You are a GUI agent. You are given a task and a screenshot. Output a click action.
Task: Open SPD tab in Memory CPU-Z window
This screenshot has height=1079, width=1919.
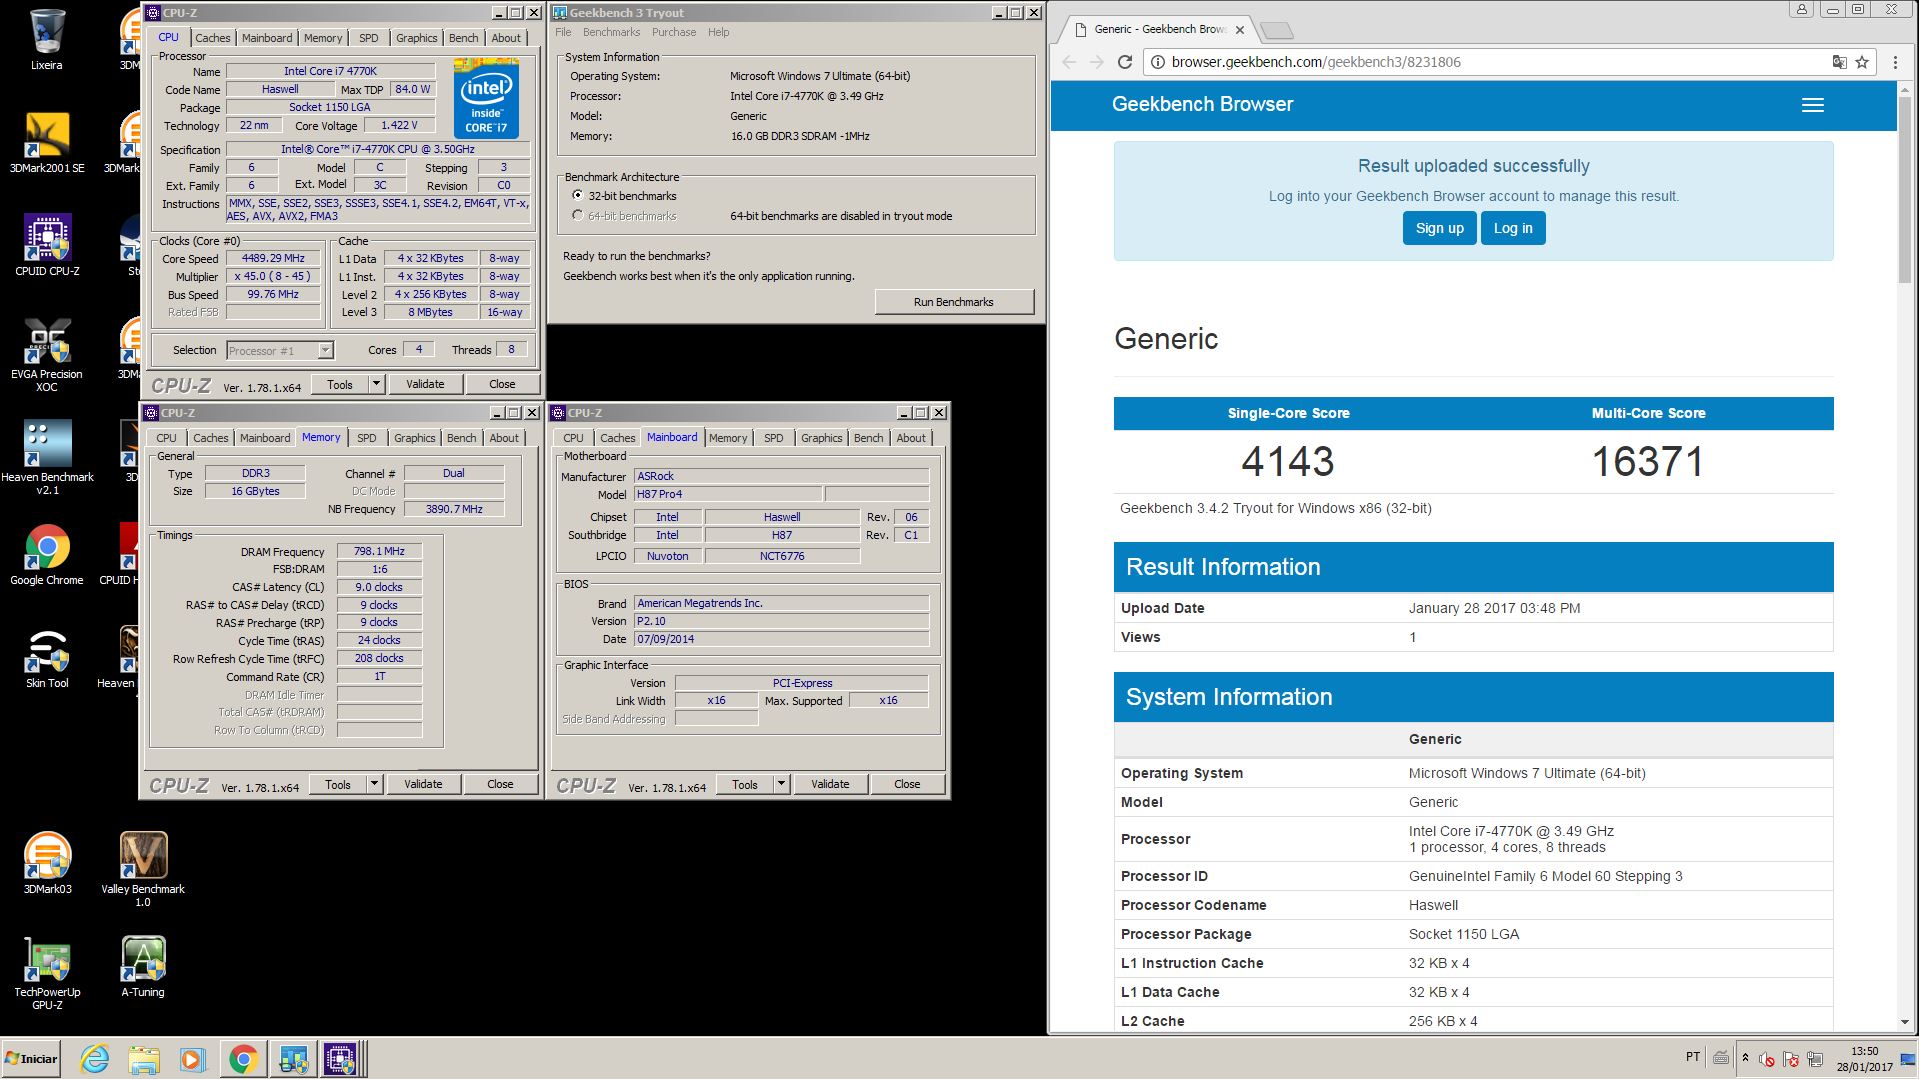366,438
